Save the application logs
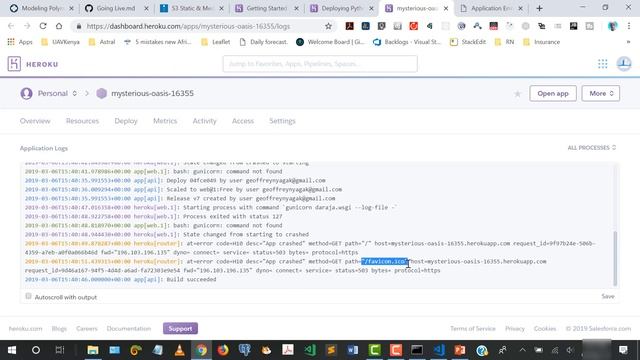 click(608, 296)
